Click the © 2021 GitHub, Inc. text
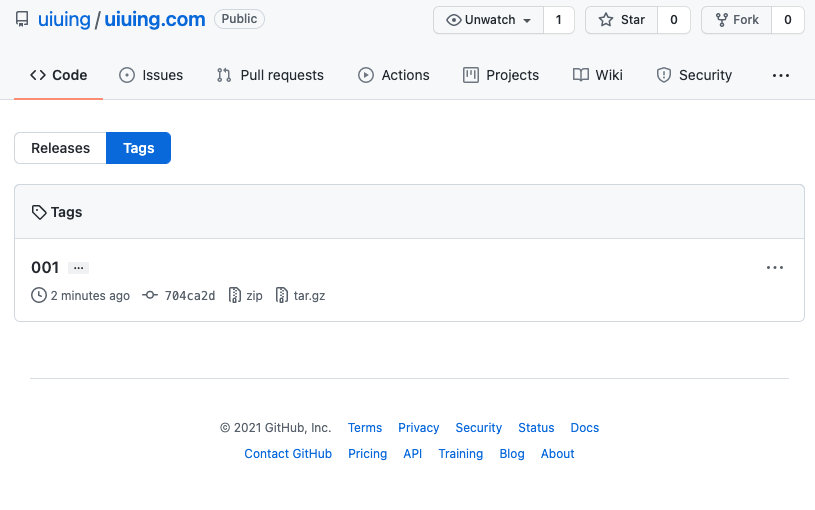815x510 pixels. click(275, 428)
